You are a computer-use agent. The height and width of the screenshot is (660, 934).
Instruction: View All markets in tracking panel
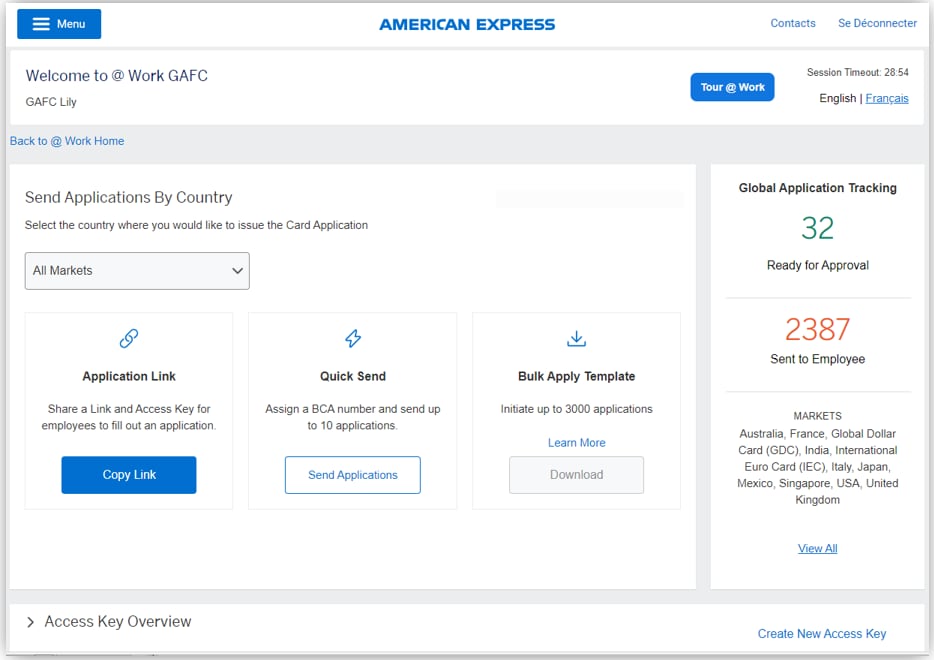pos(817,548)
